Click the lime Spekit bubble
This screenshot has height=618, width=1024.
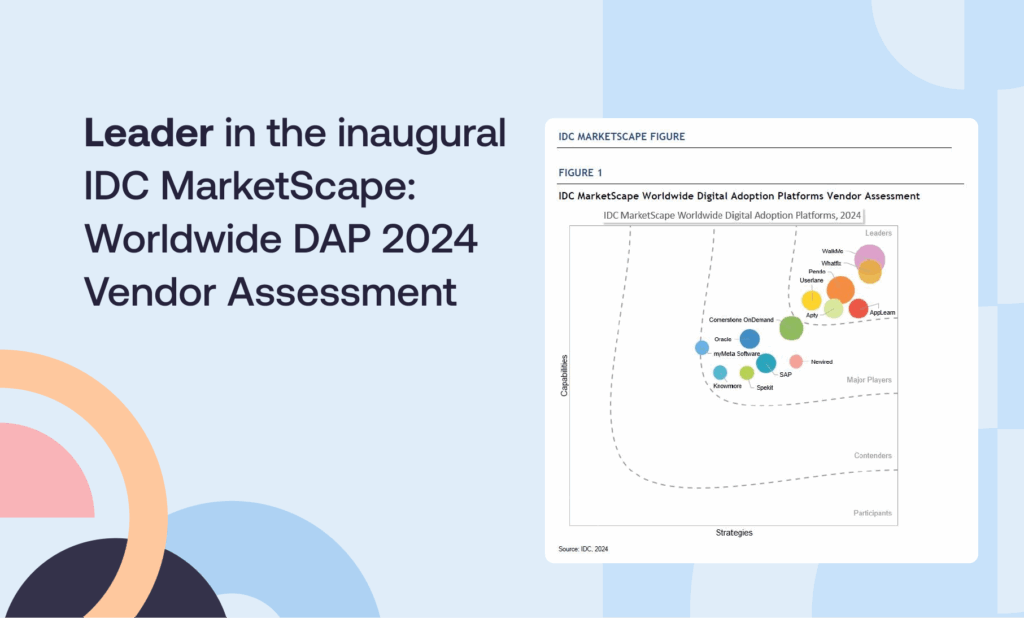[x=746, y=373]
